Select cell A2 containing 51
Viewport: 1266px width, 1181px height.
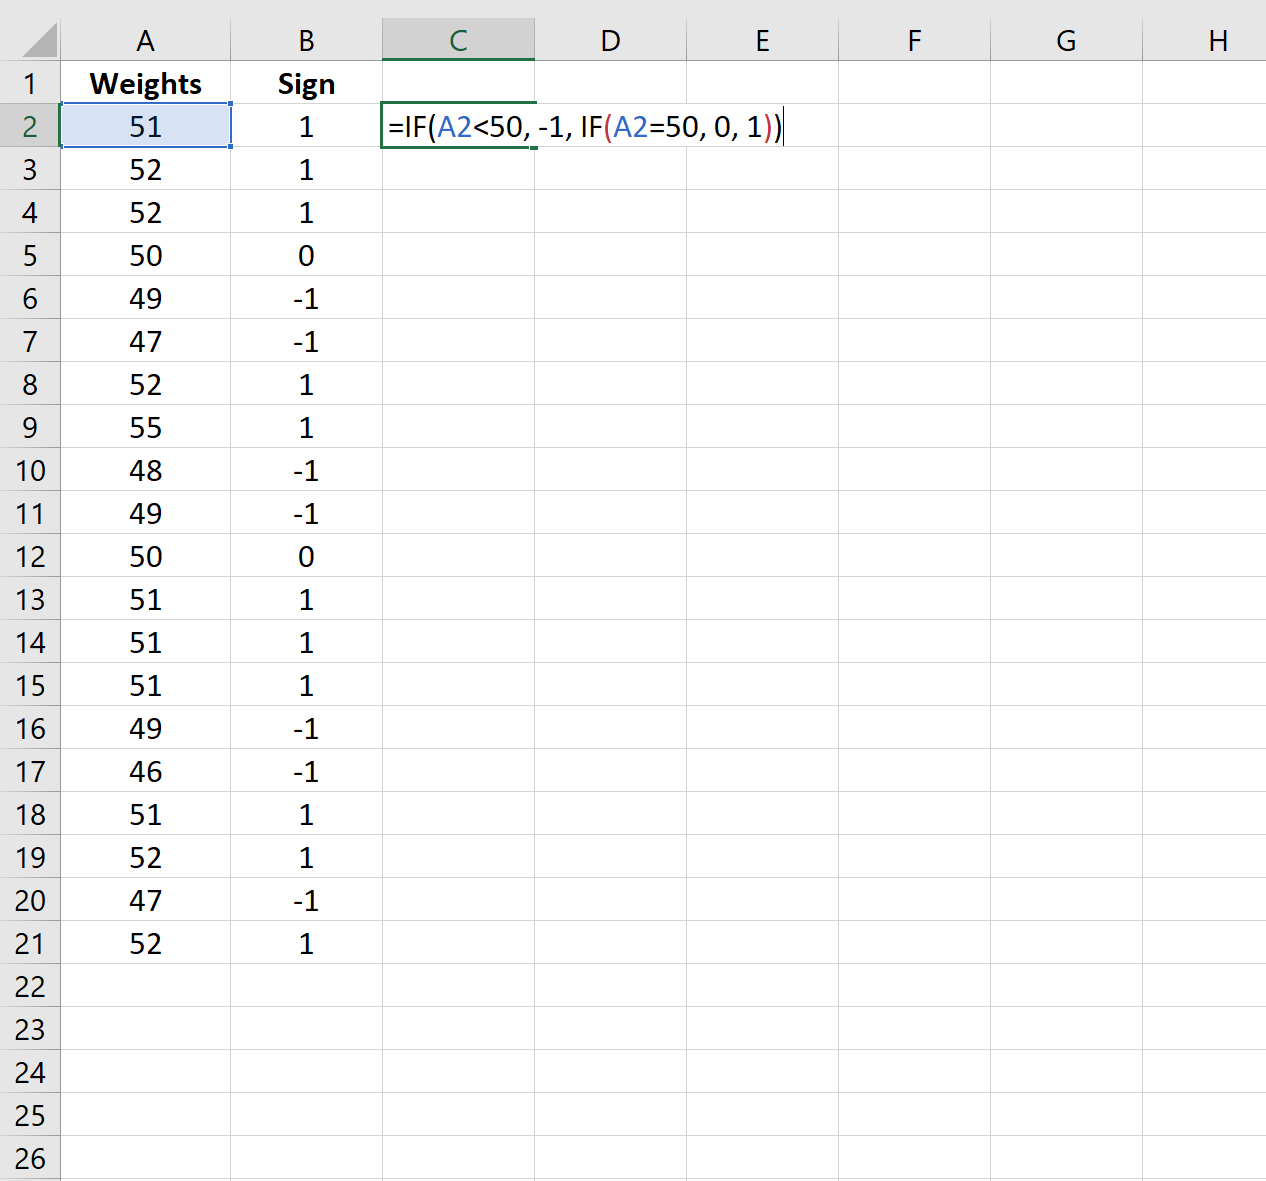(146, 126)
